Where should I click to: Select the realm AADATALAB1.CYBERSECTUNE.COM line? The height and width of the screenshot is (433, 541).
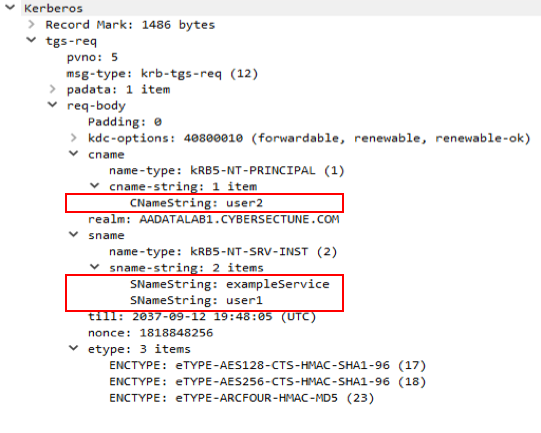[214, 219]
